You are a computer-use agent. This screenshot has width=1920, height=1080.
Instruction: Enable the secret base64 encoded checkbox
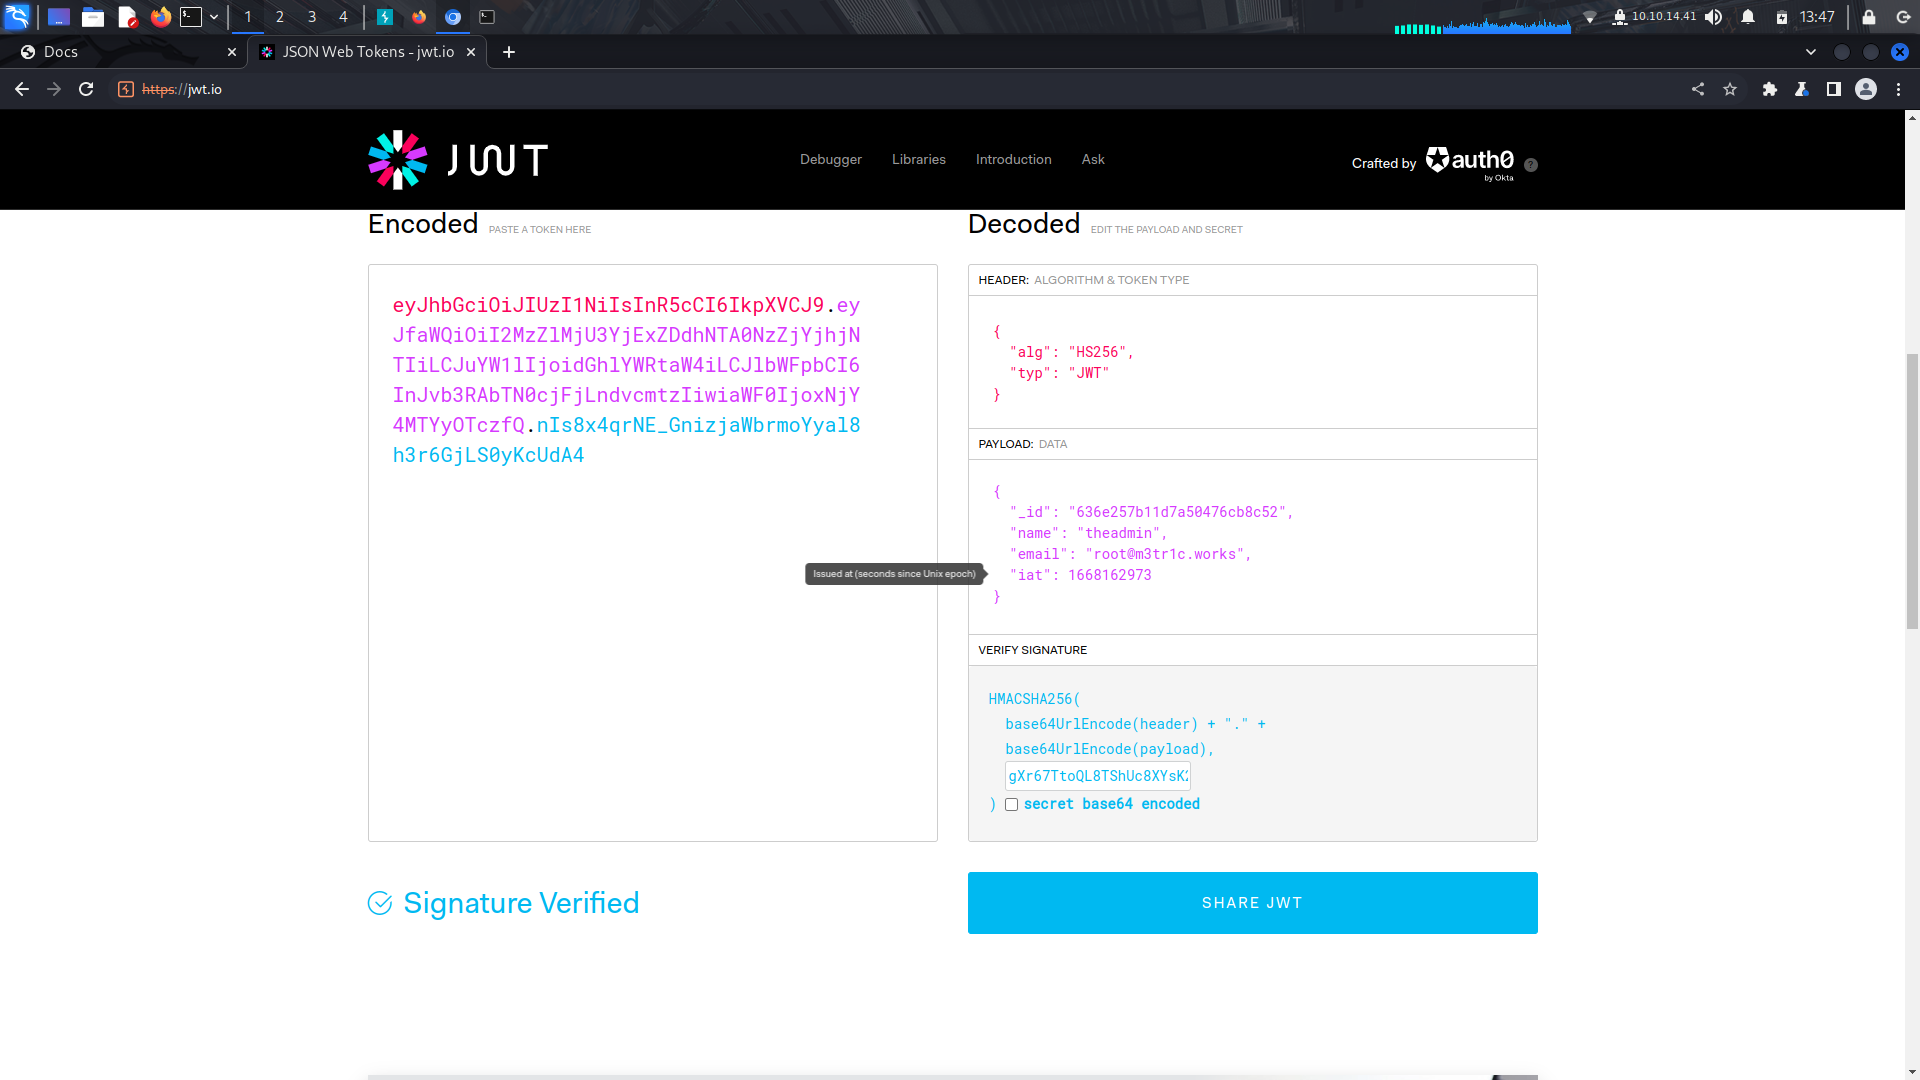pyautogui.click(x=1011, y=804)
